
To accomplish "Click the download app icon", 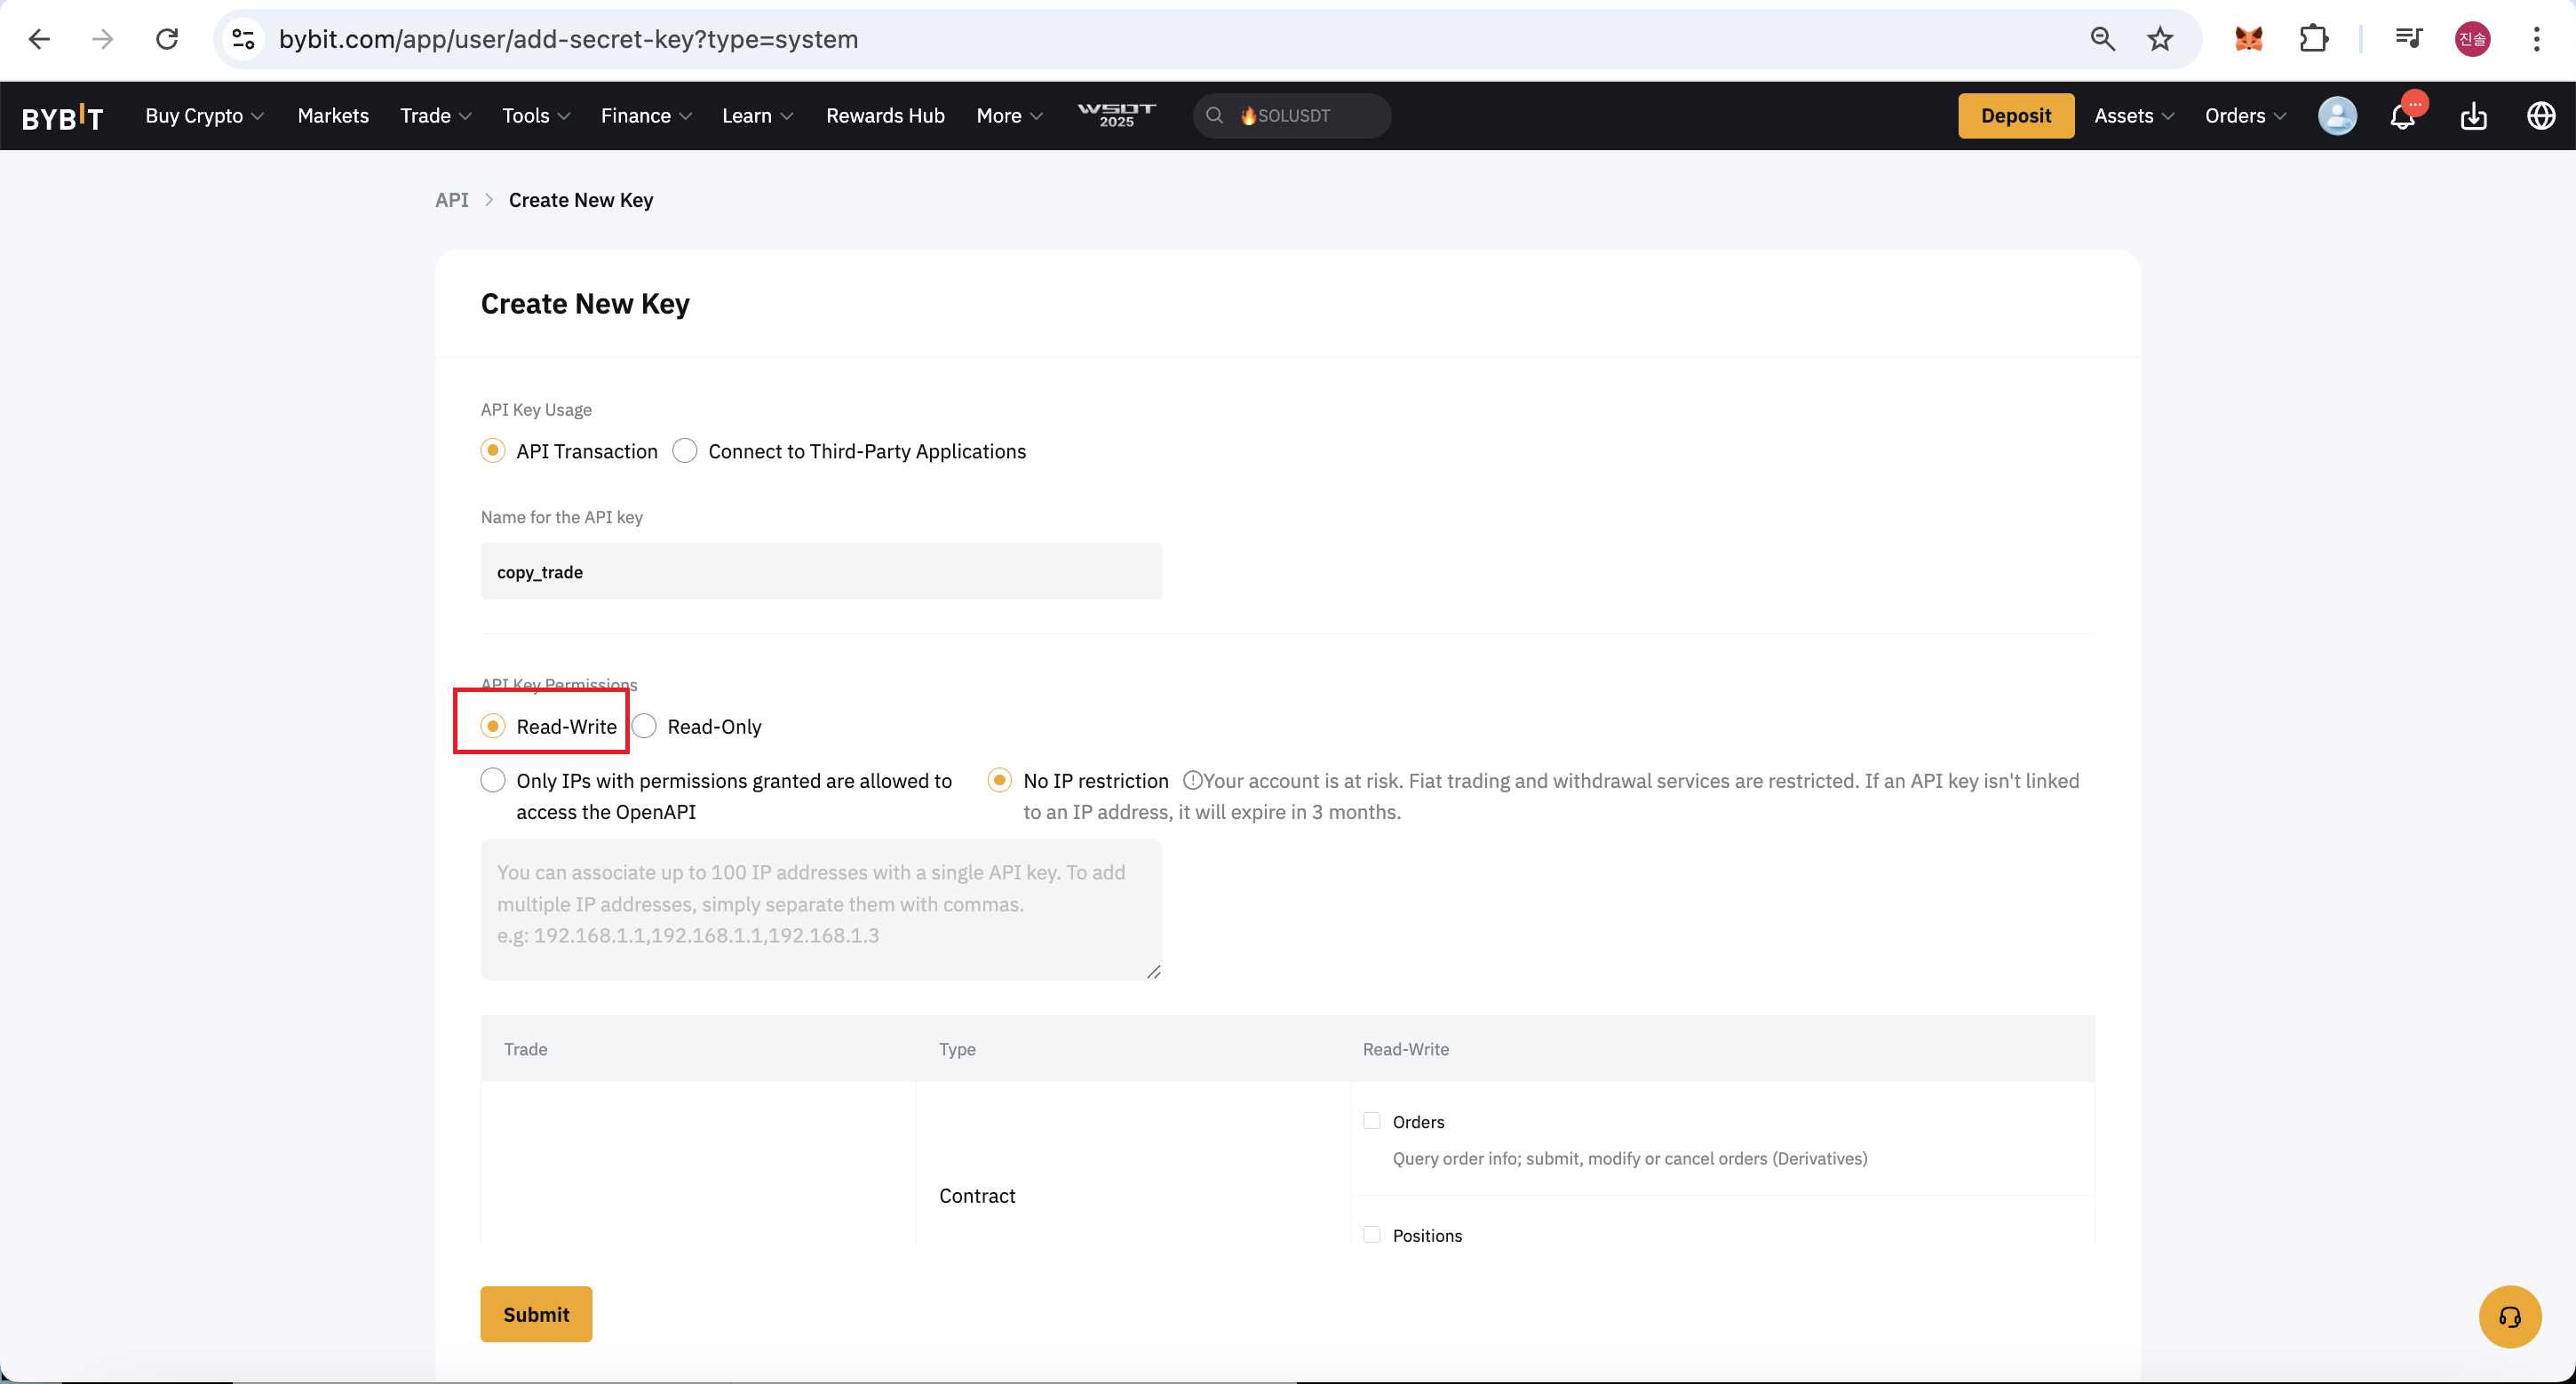I will (2473, 116).
